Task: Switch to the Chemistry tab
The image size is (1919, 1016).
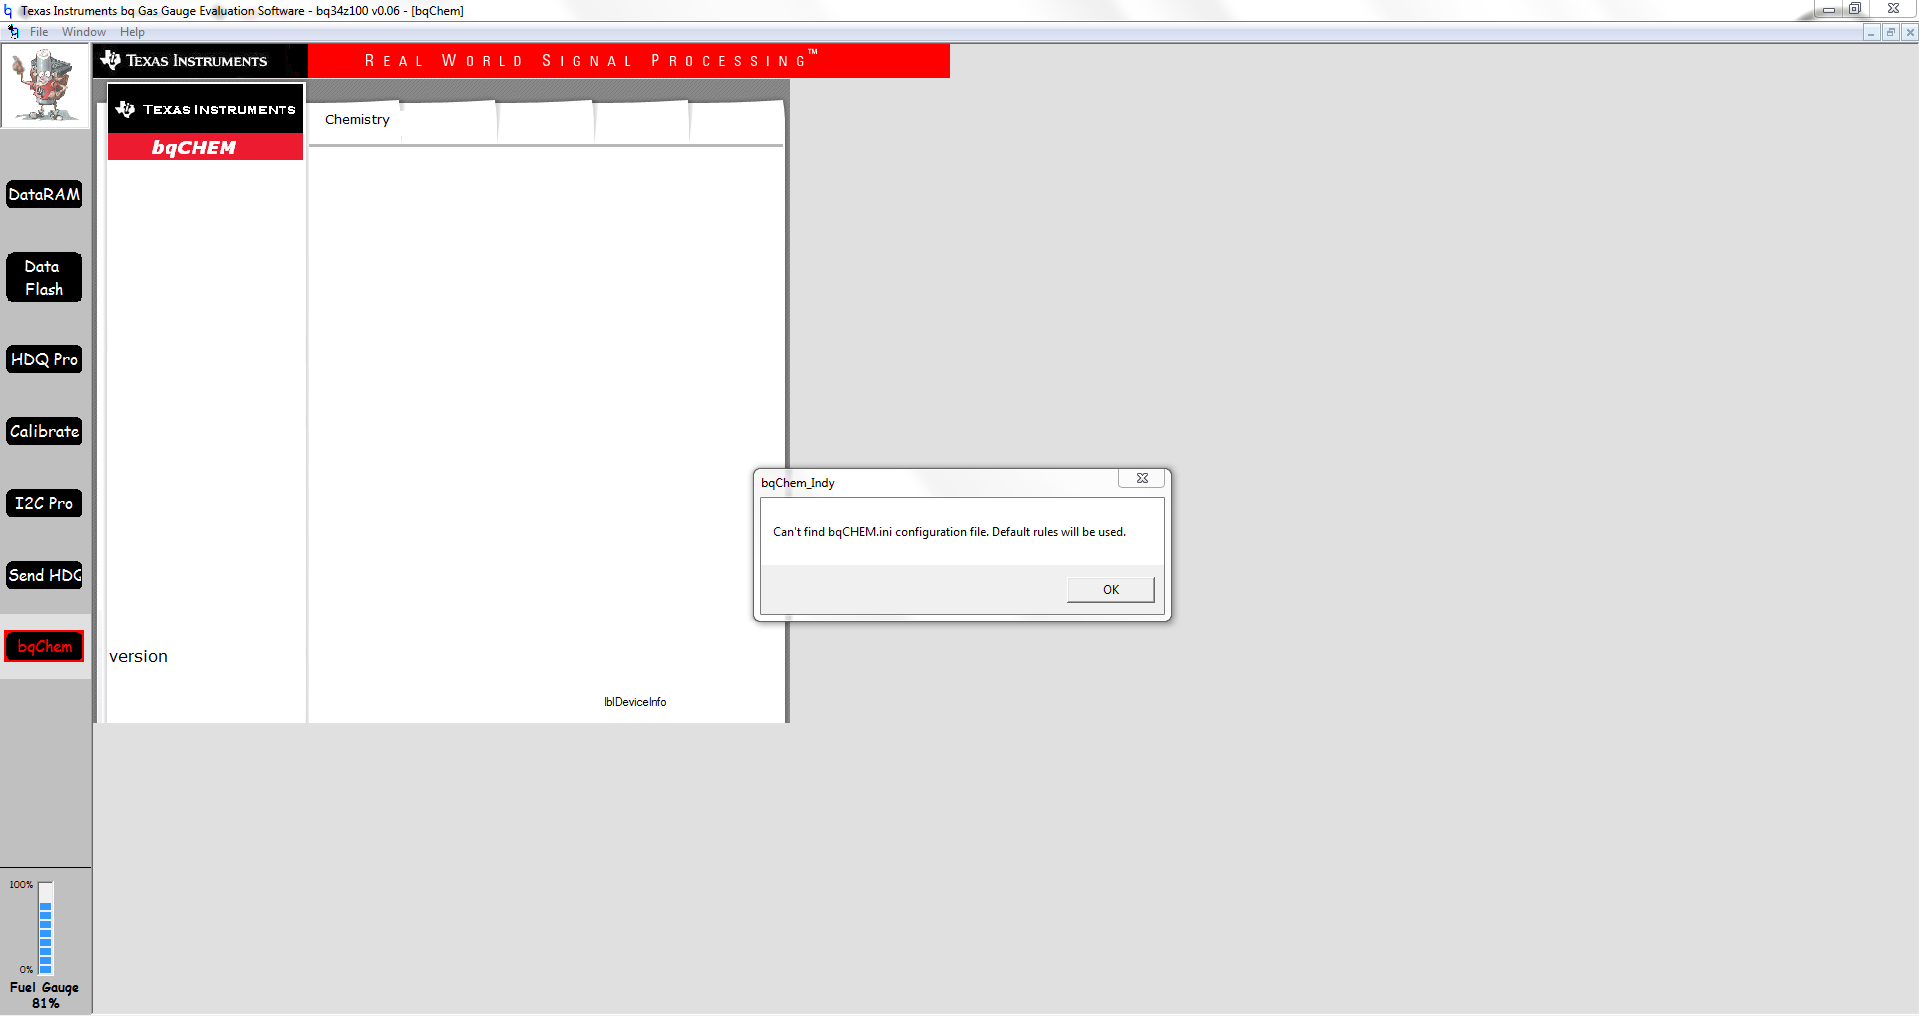Action: click(357, 120)
